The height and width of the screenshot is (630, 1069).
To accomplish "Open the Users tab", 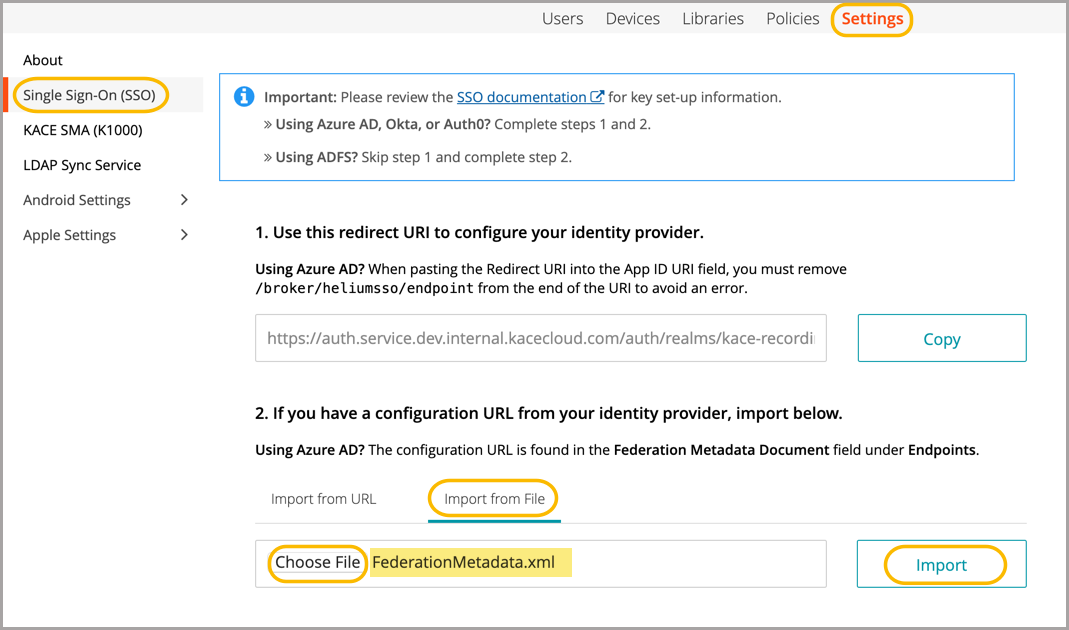I will (x=562, y=19).
